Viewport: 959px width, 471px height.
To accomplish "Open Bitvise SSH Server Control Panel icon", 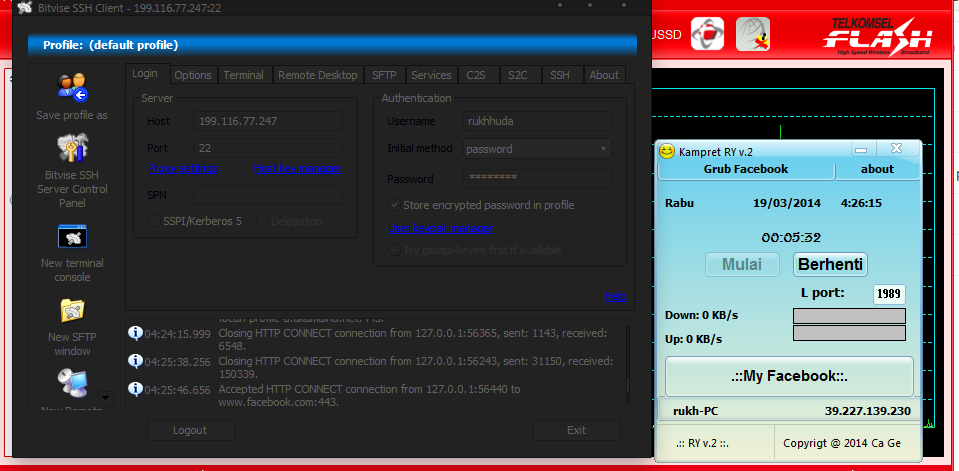I will click(x=73, y=147).
